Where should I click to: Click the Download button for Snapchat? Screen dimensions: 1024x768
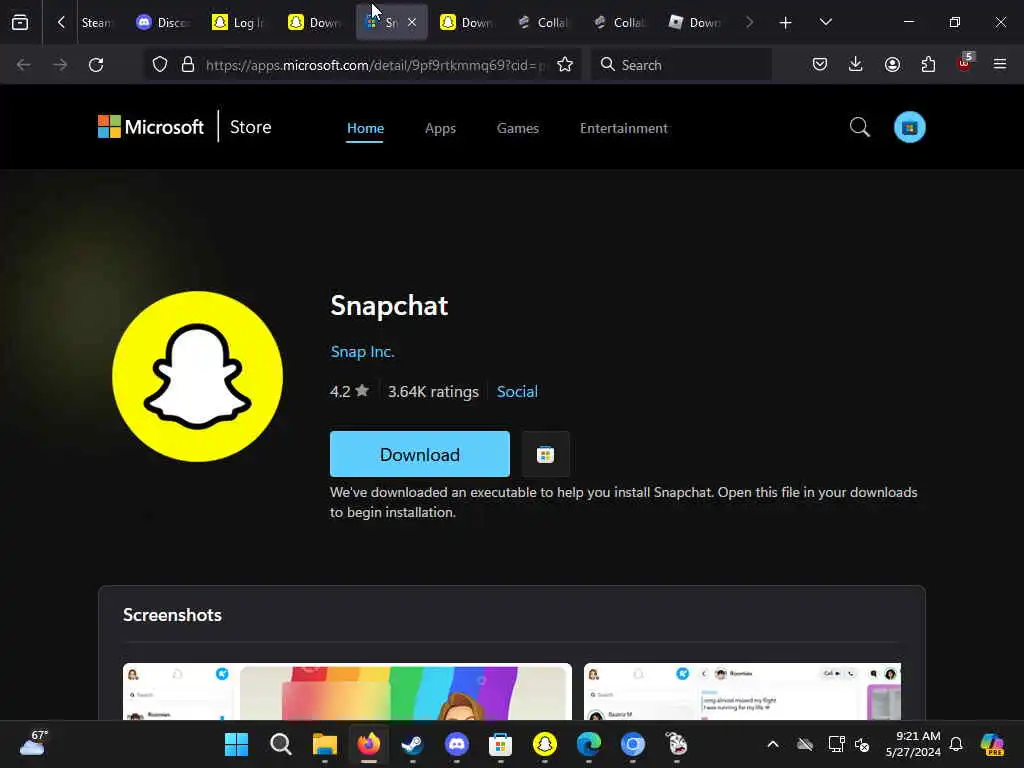click(x=420, y=454)
